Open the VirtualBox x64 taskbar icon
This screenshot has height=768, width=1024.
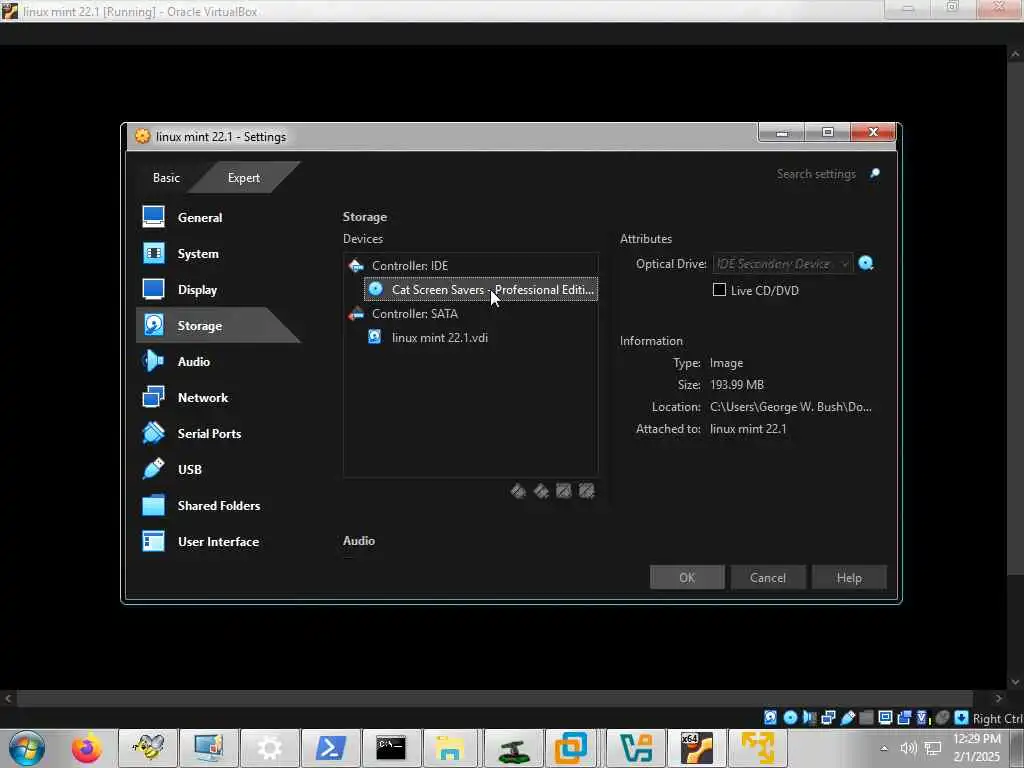pos(696,748)
